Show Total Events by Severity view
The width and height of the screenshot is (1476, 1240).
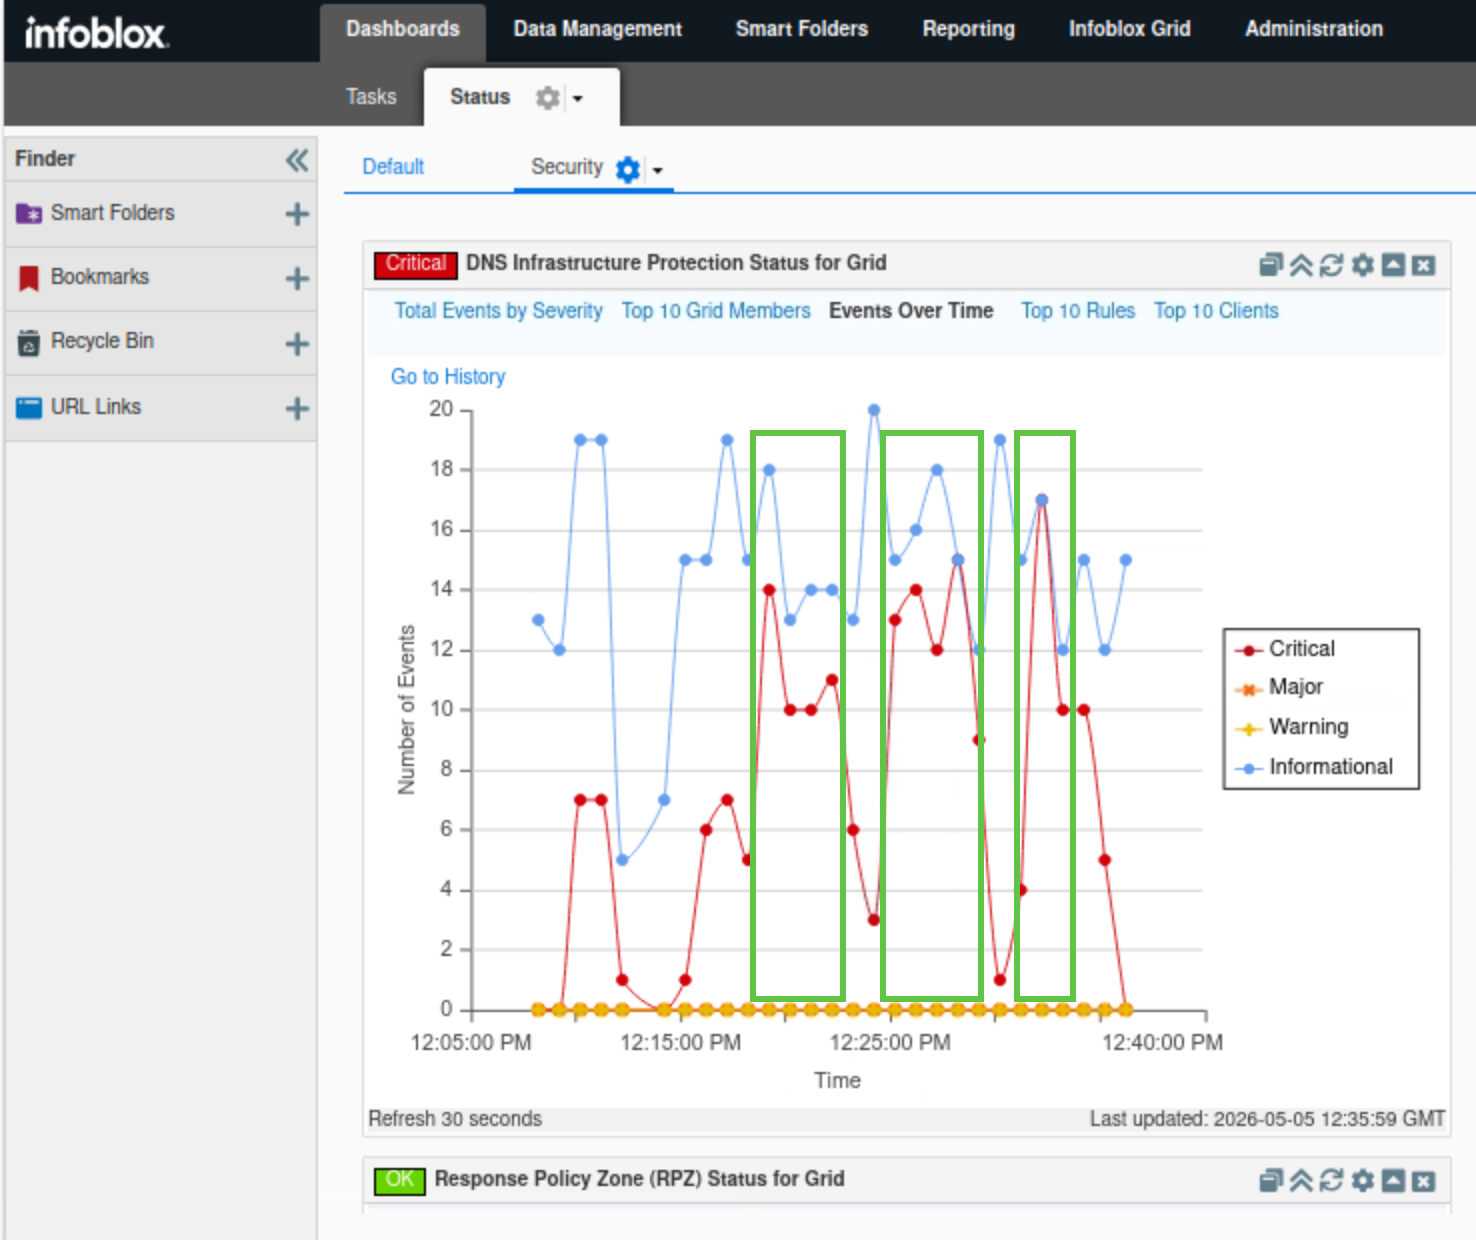[x=498, y=311]
